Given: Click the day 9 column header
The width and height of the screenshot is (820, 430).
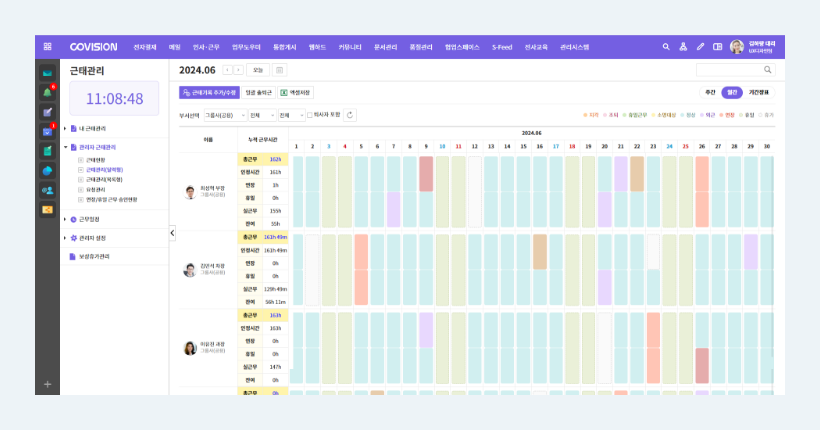Looking at the screenshot, I should point(426,146).
